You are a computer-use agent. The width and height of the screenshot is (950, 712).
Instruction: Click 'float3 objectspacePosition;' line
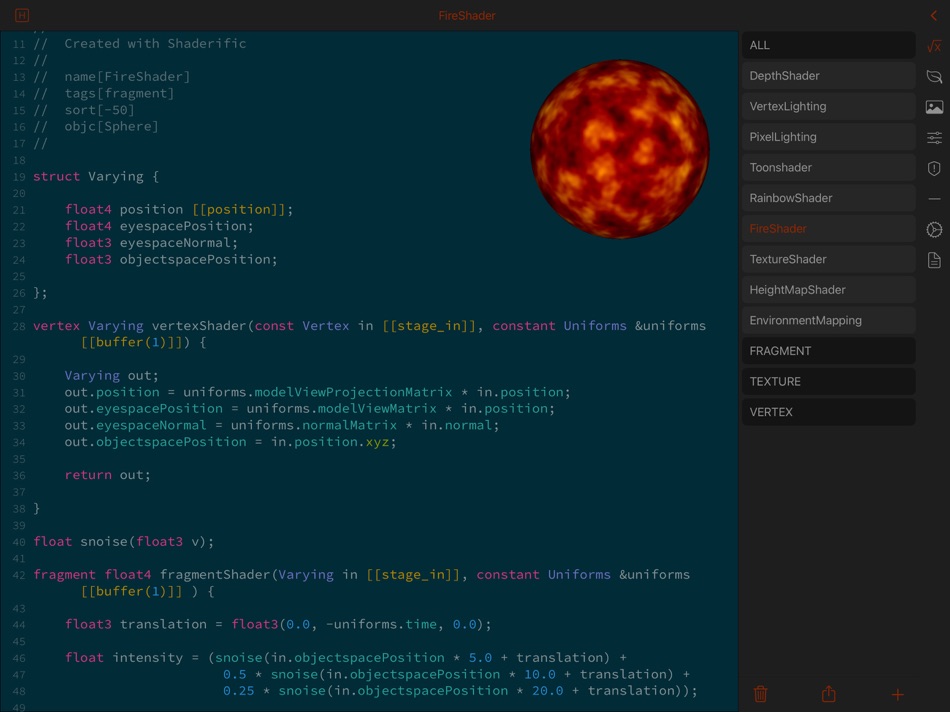click(171, 259)
